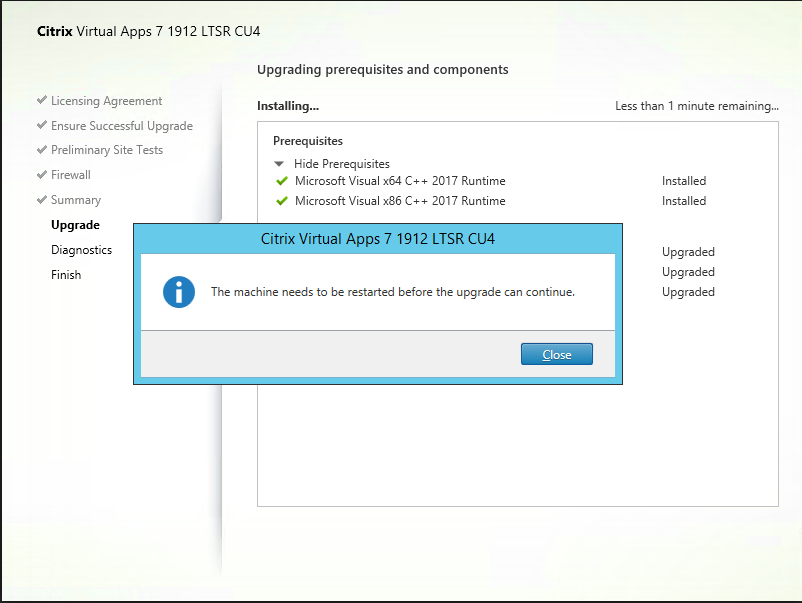Select the Diagnostics step in the sidebar

point(81,250)
